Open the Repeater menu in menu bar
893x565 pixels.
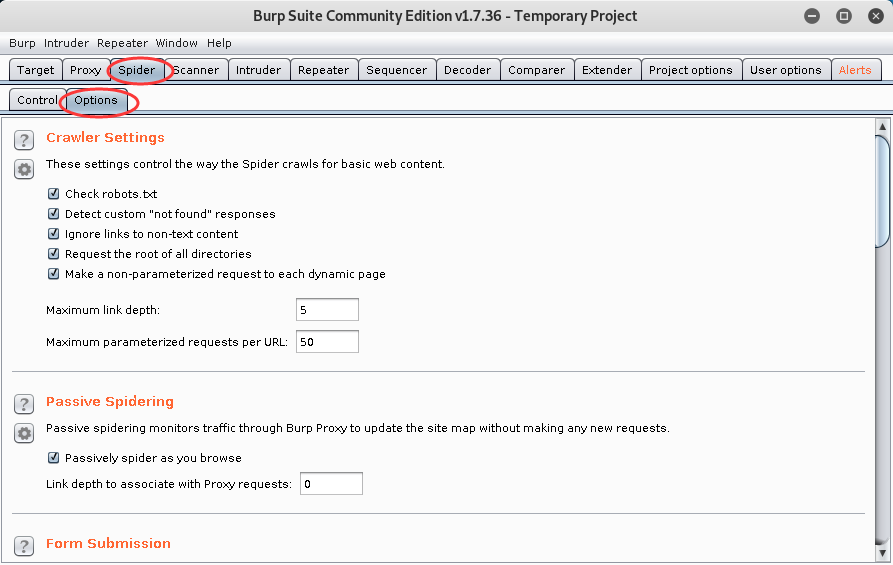coord(122,43)
